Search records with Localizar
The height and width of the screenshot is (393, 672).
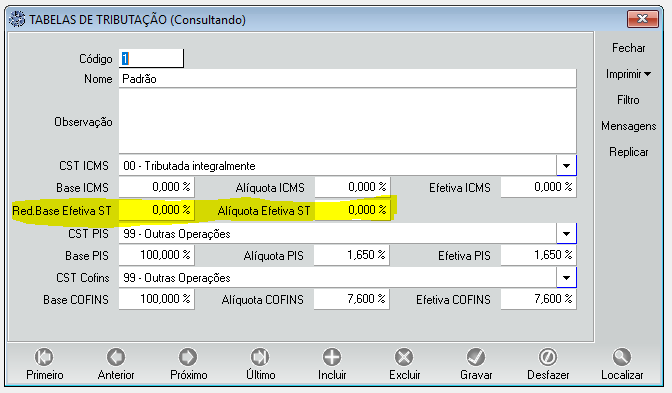coord(622,364)
